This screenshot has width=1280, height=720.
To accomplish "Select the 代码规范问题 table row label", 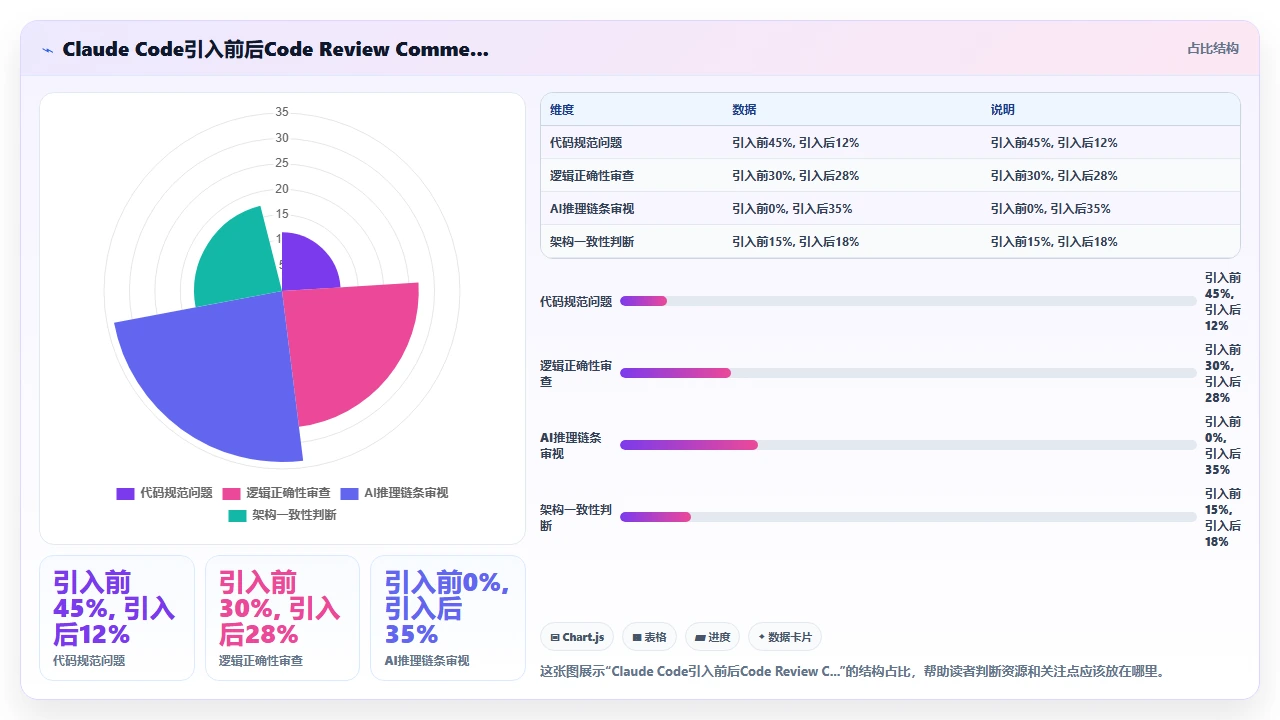I will [586, 143].
